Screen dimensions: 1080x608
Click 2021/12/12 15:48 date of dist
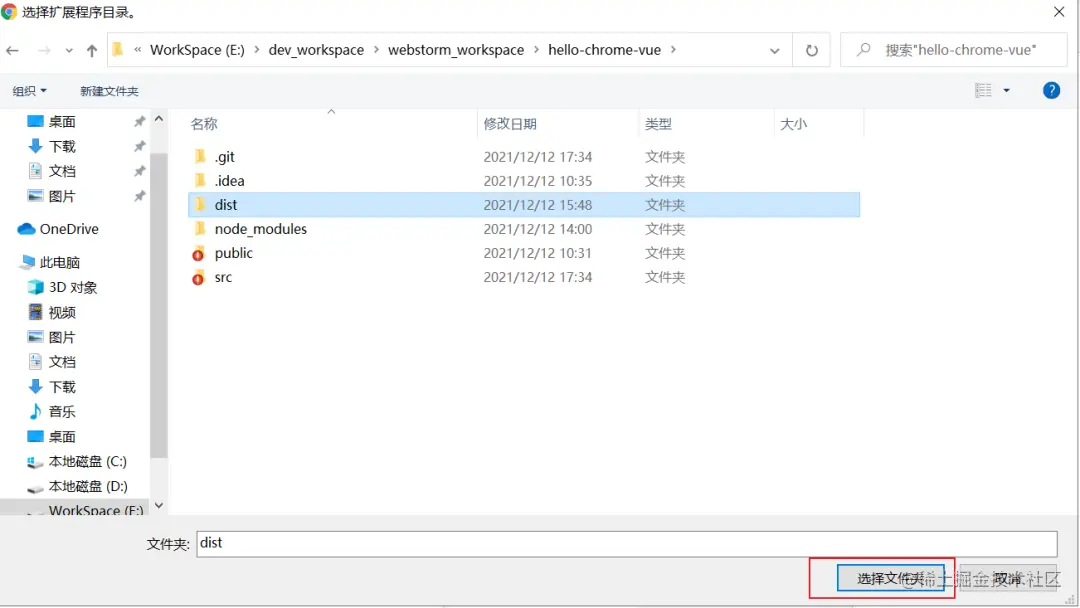537,205
